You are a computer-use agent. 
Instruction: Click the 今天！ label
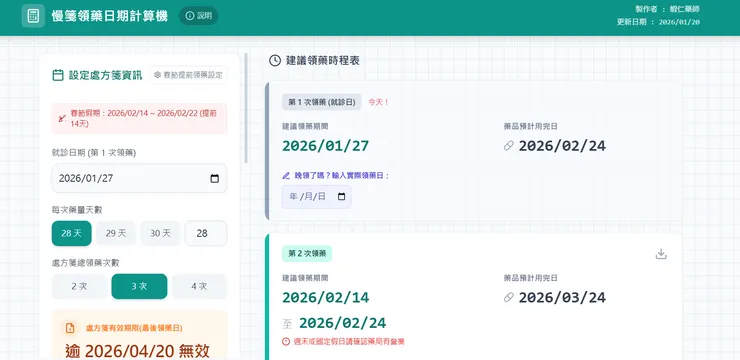click(378, 102)
